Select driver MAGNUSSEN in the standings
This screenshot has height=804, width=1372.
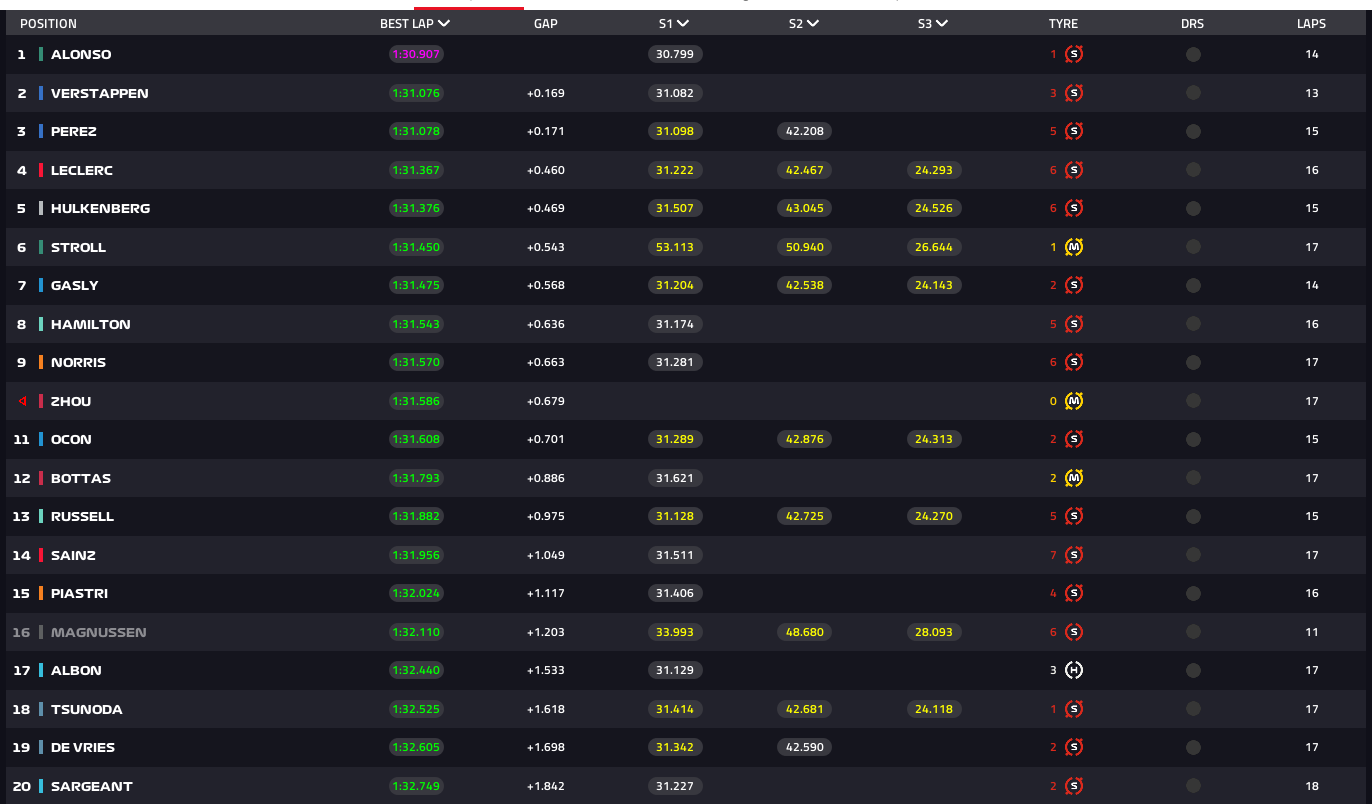pyautogui.click(x=98, y=632)
